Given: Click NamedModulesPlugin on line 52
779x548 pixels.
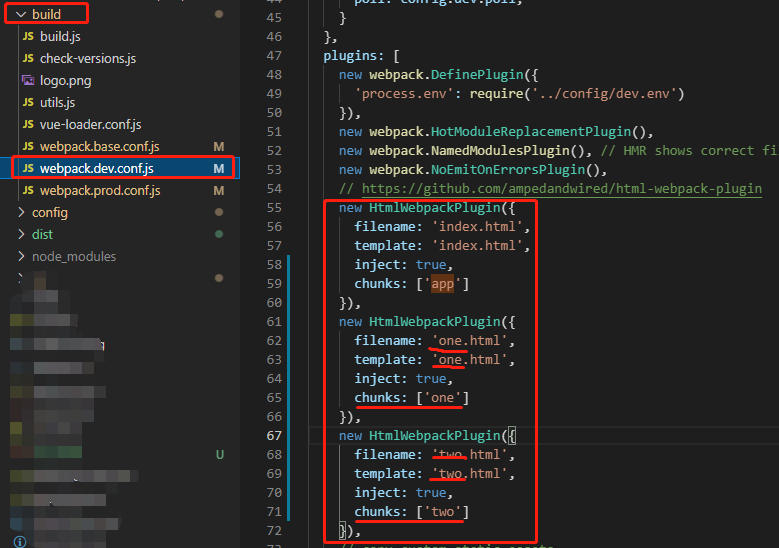Looking at the screenshot, I should point(500,151).
